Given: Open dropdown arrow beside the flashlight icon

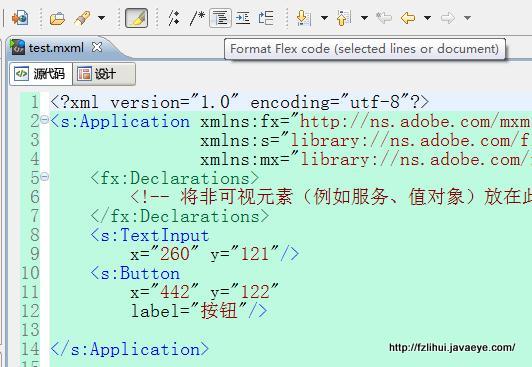Looking at the screenshot, I should pos(101,18).
